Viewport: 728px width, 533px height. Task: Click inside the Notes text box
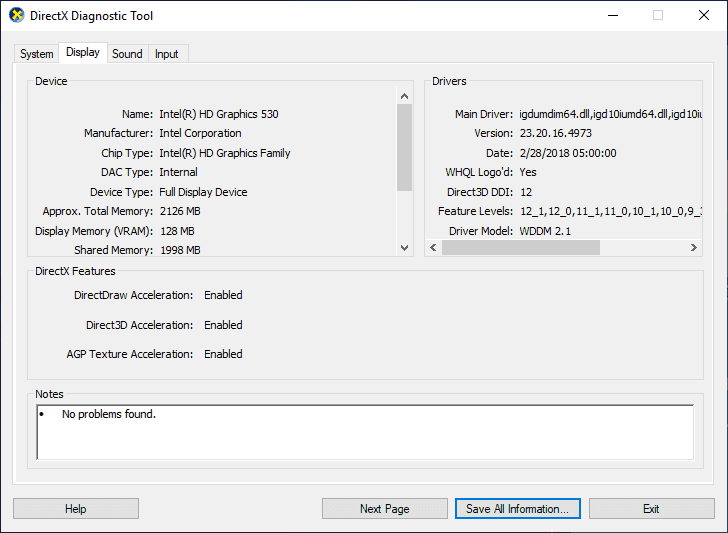point(365,432)
